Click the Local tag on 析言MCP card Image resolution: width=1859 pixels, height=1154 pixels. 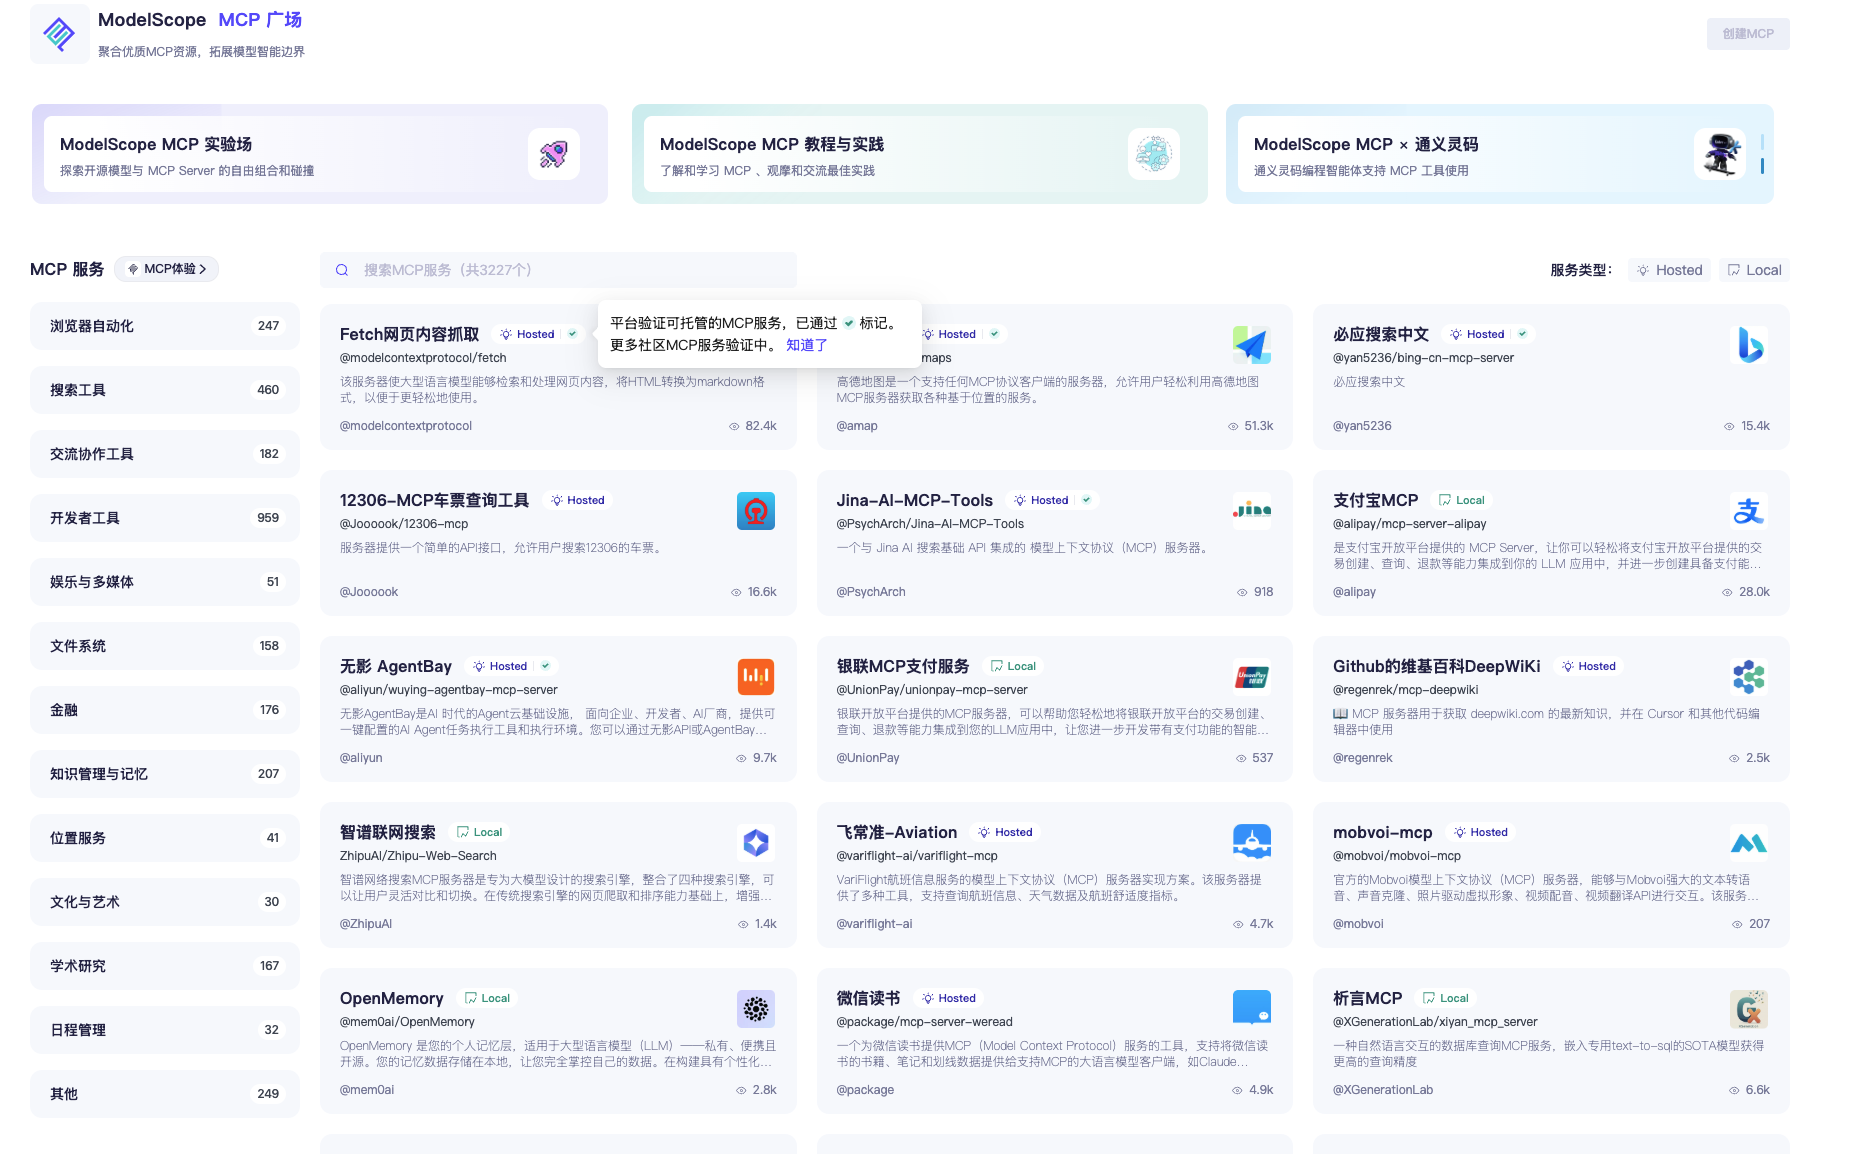[x=1446, y=998]
